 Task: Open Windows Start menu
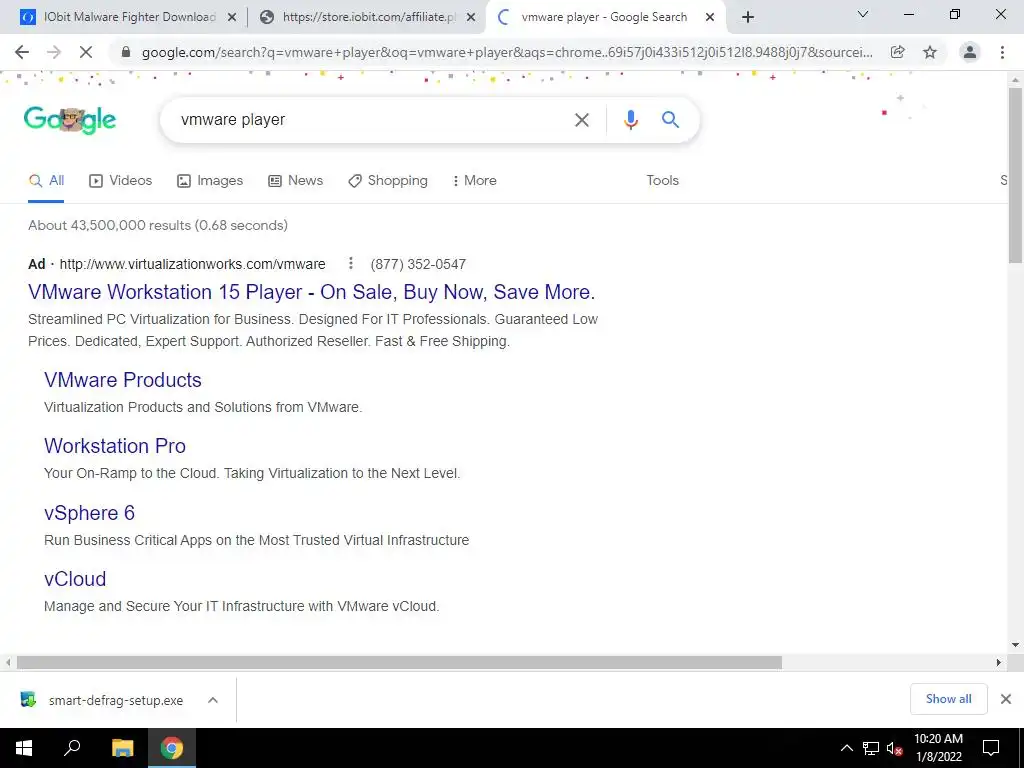[x=24, y=748]
